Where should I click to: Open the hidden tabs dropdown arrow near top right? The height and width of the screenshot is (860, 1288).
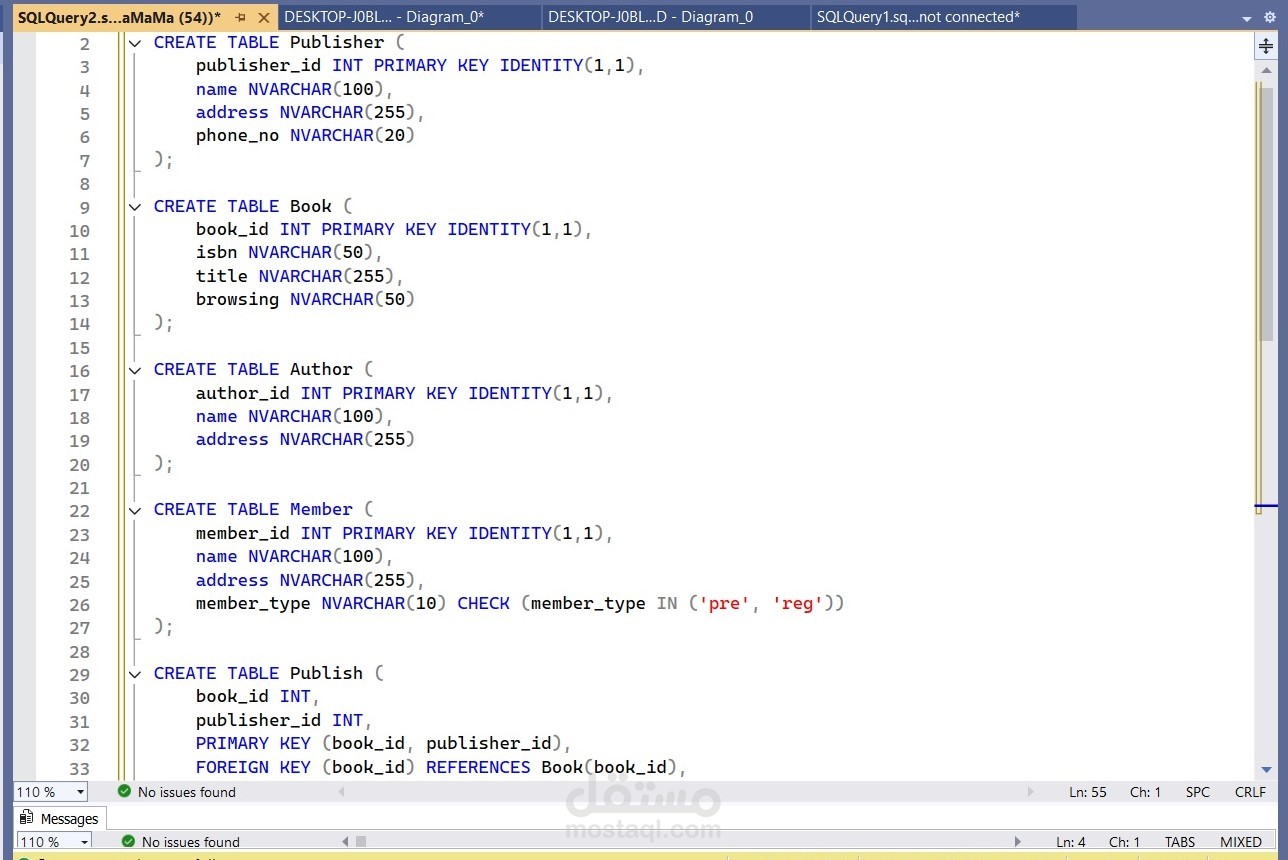[x=1246, y=17]
